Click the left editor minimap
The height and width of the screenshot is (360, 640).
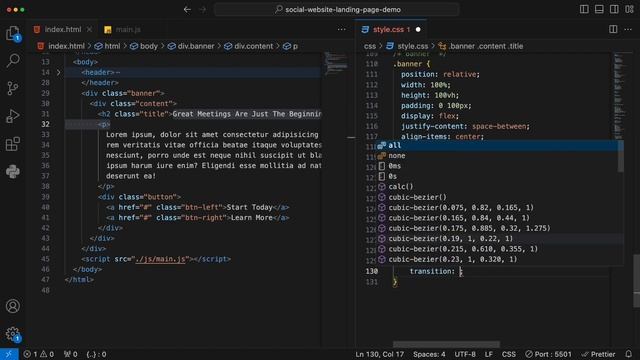click(336, 64)
